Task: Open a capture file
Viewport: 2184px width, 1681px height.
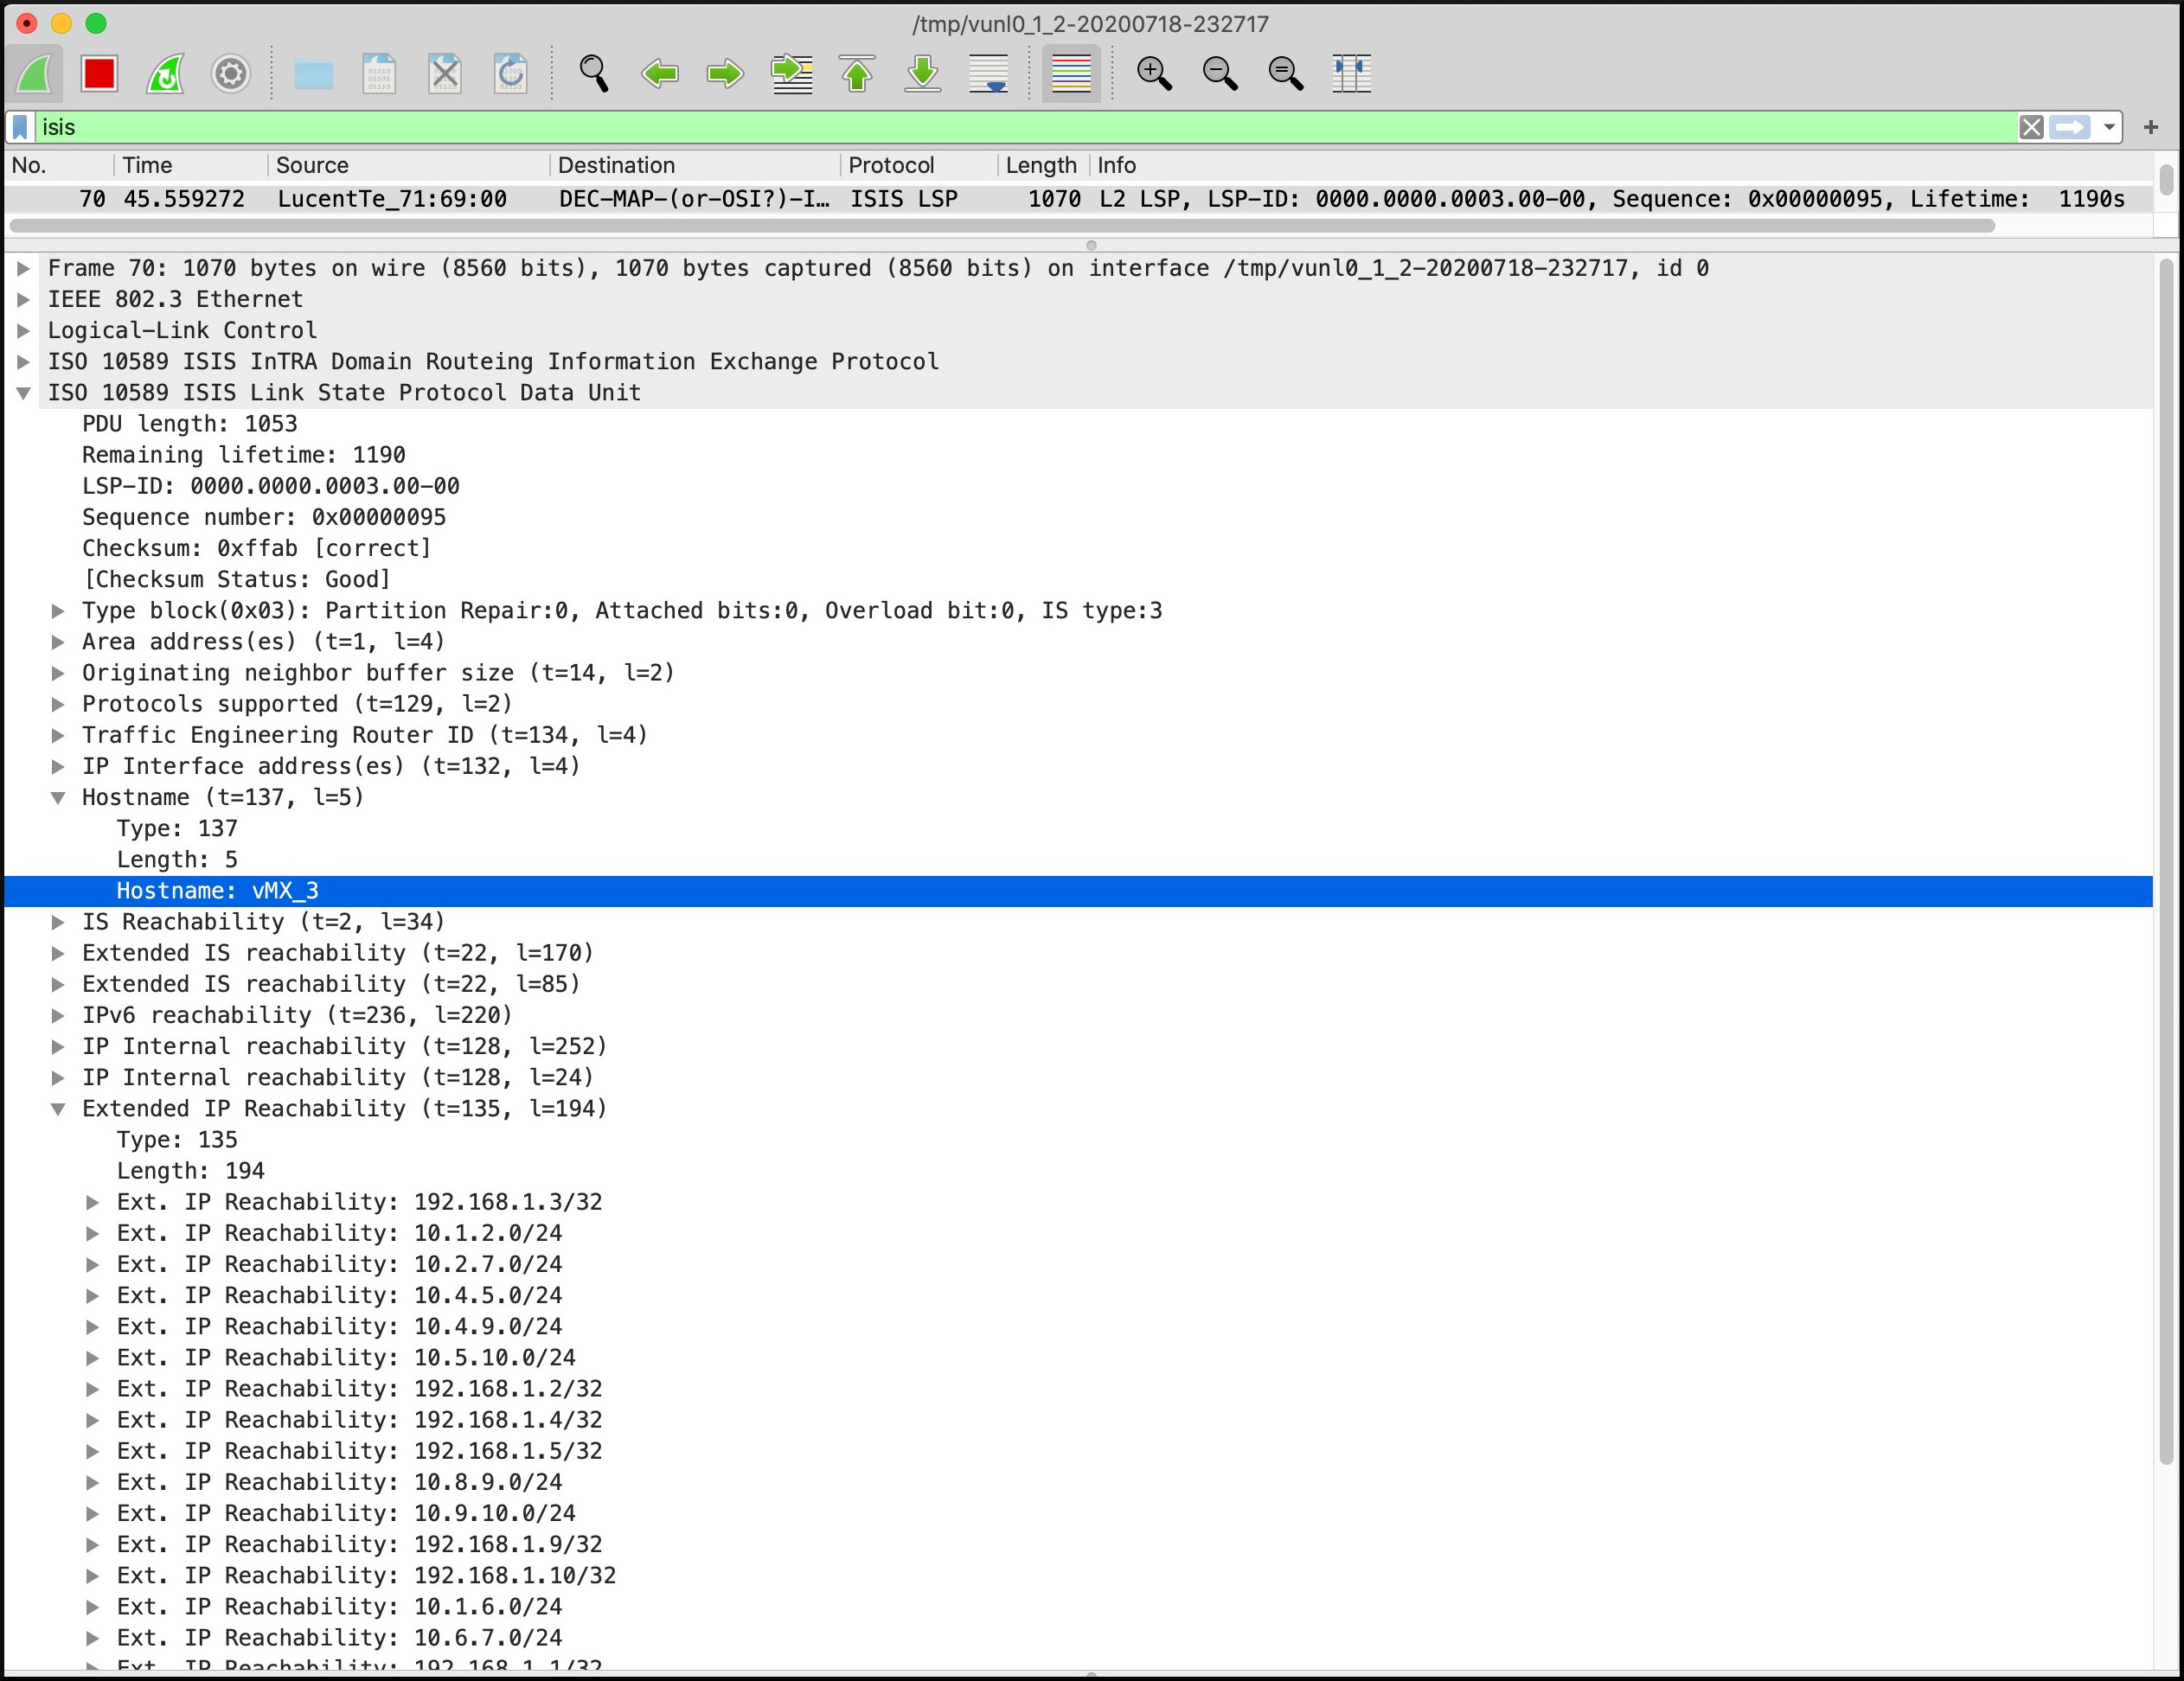Action: pos(314,74)
